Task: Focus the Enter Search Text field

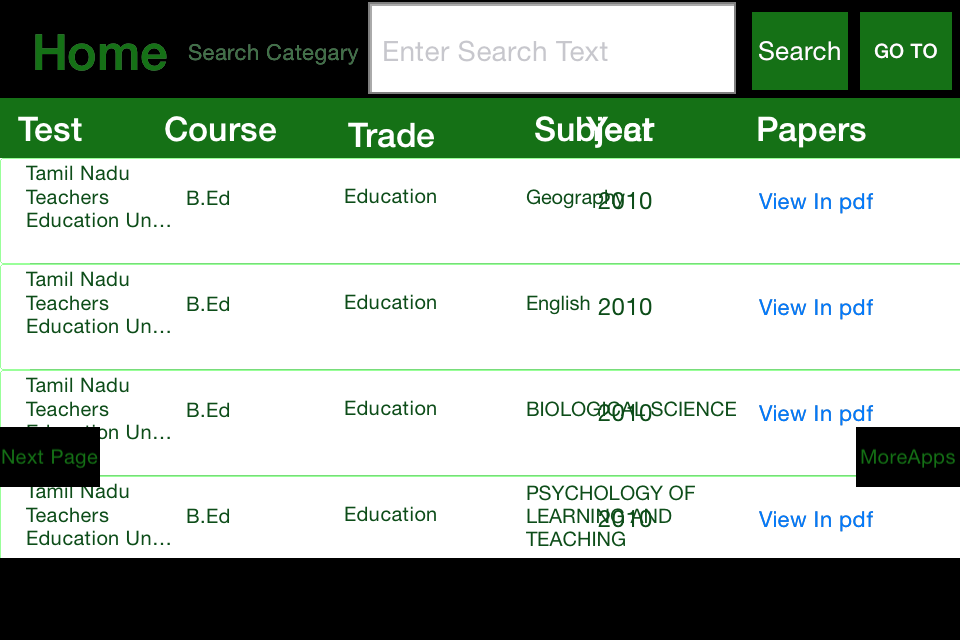Action: click(552, 48)
